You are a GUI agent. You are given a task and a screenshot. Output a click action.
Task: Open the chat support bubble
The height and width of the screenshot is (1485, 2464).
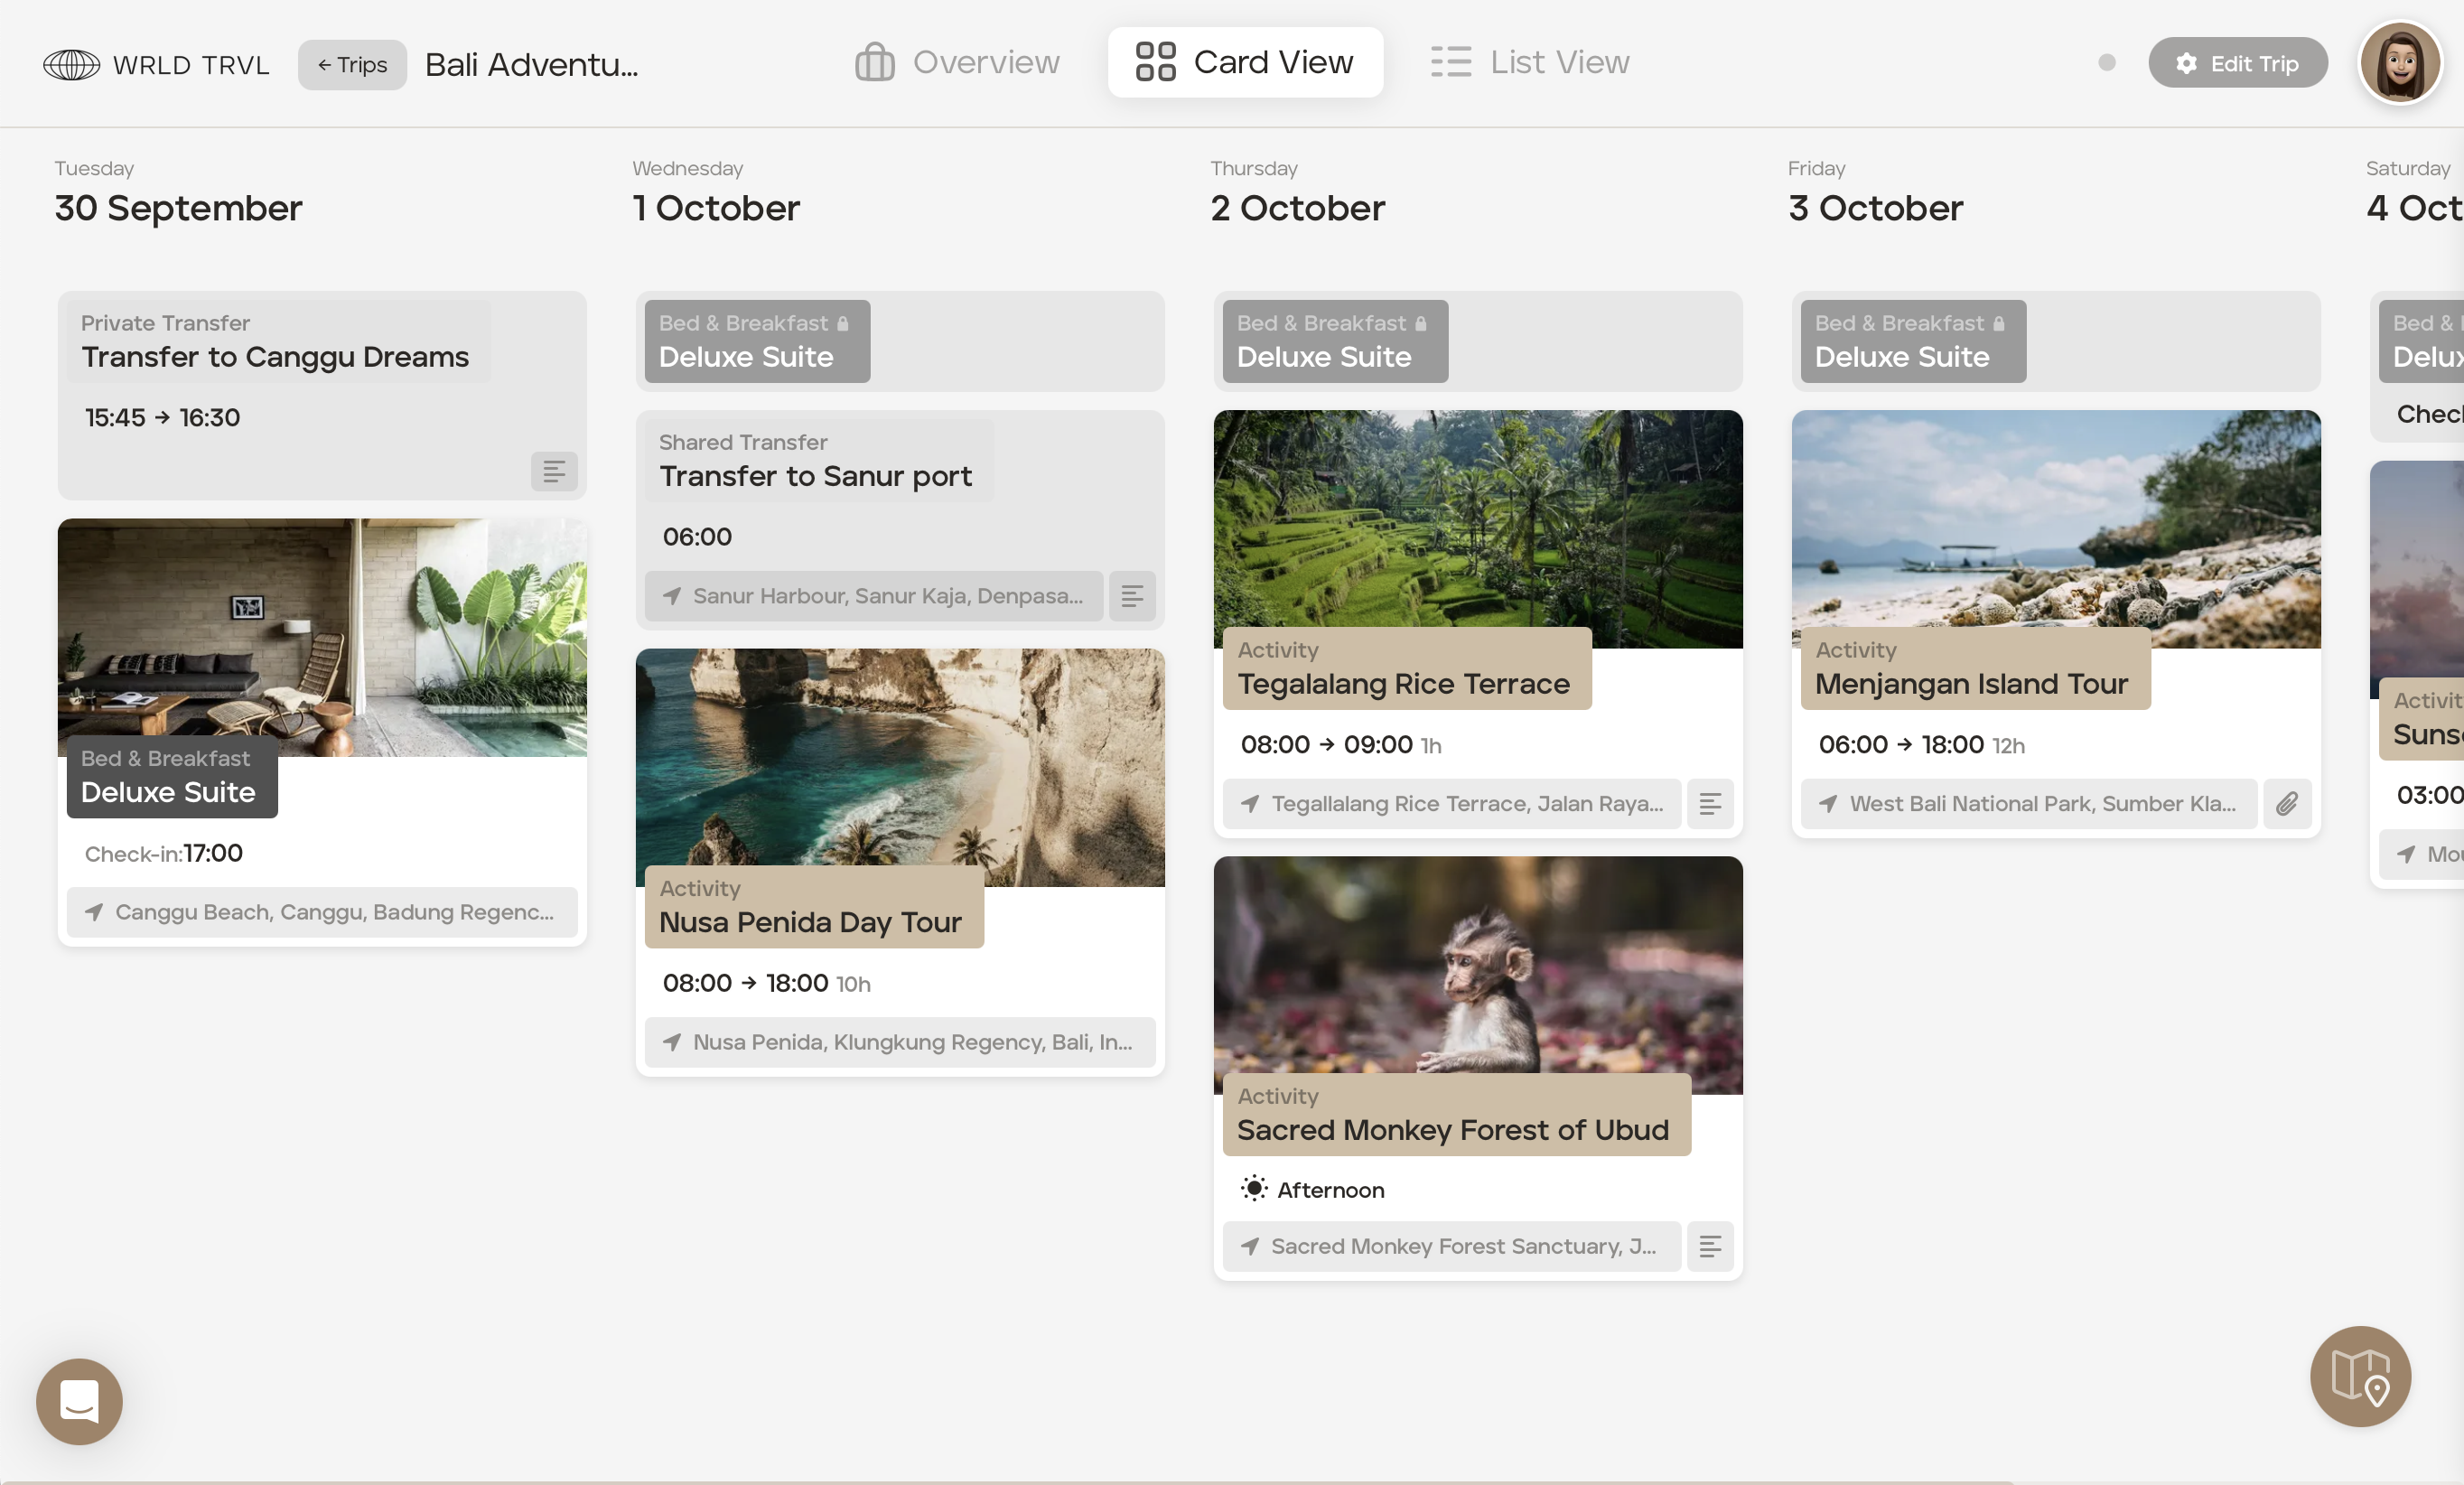click(79, 1400)
